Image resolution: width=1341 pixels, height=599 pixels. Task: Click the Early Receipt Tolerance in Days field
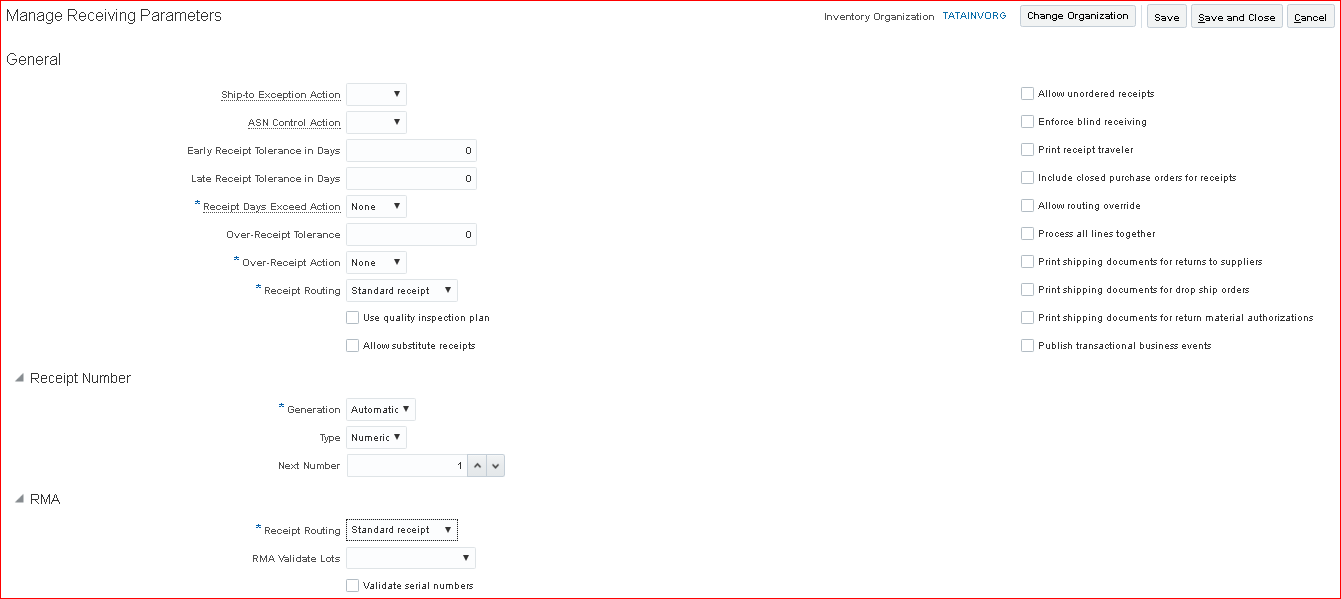click(x=411, y=151)
